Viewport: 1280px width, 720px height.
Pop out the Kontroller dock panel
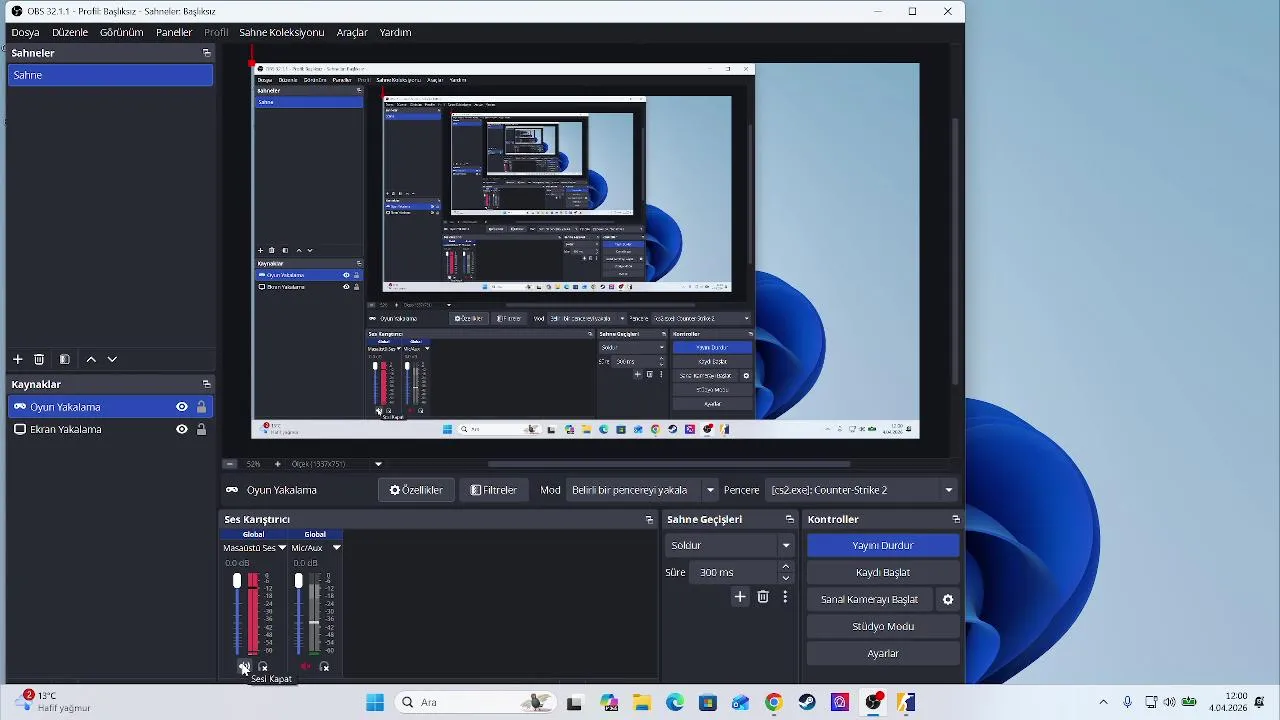click(x=956, y=520)
